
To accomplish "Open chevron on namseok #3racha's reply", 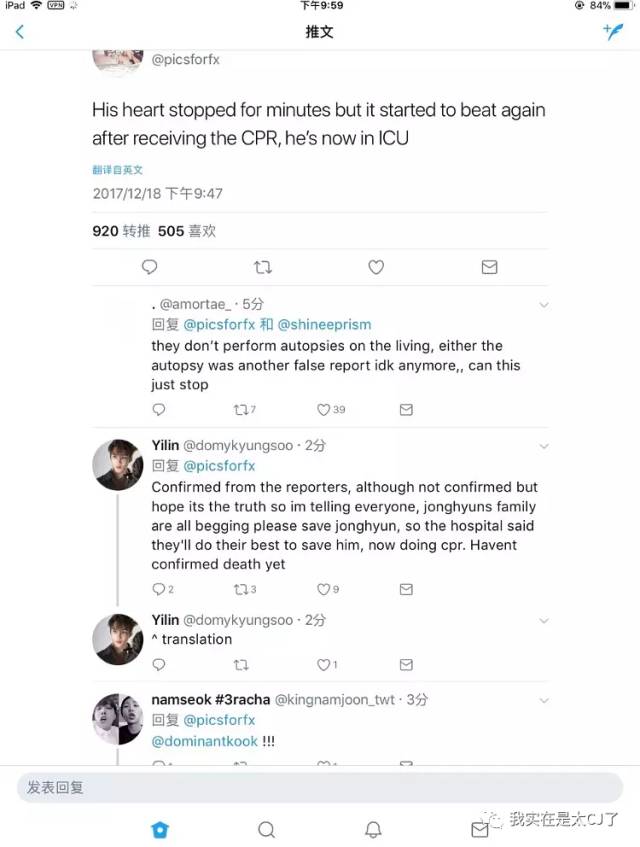I will tap(543, 700).
